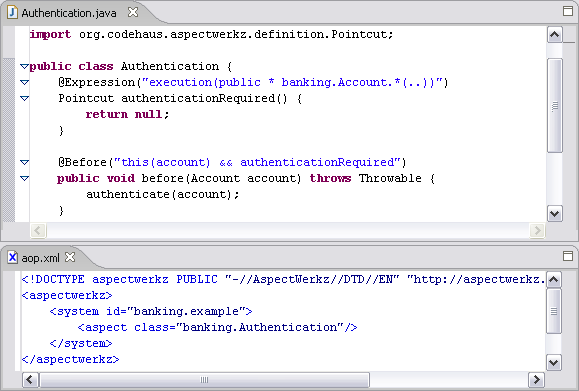Click scroll up arrow in aop.xml editor
Screen dimensions: 579x391
pos(554,279)
